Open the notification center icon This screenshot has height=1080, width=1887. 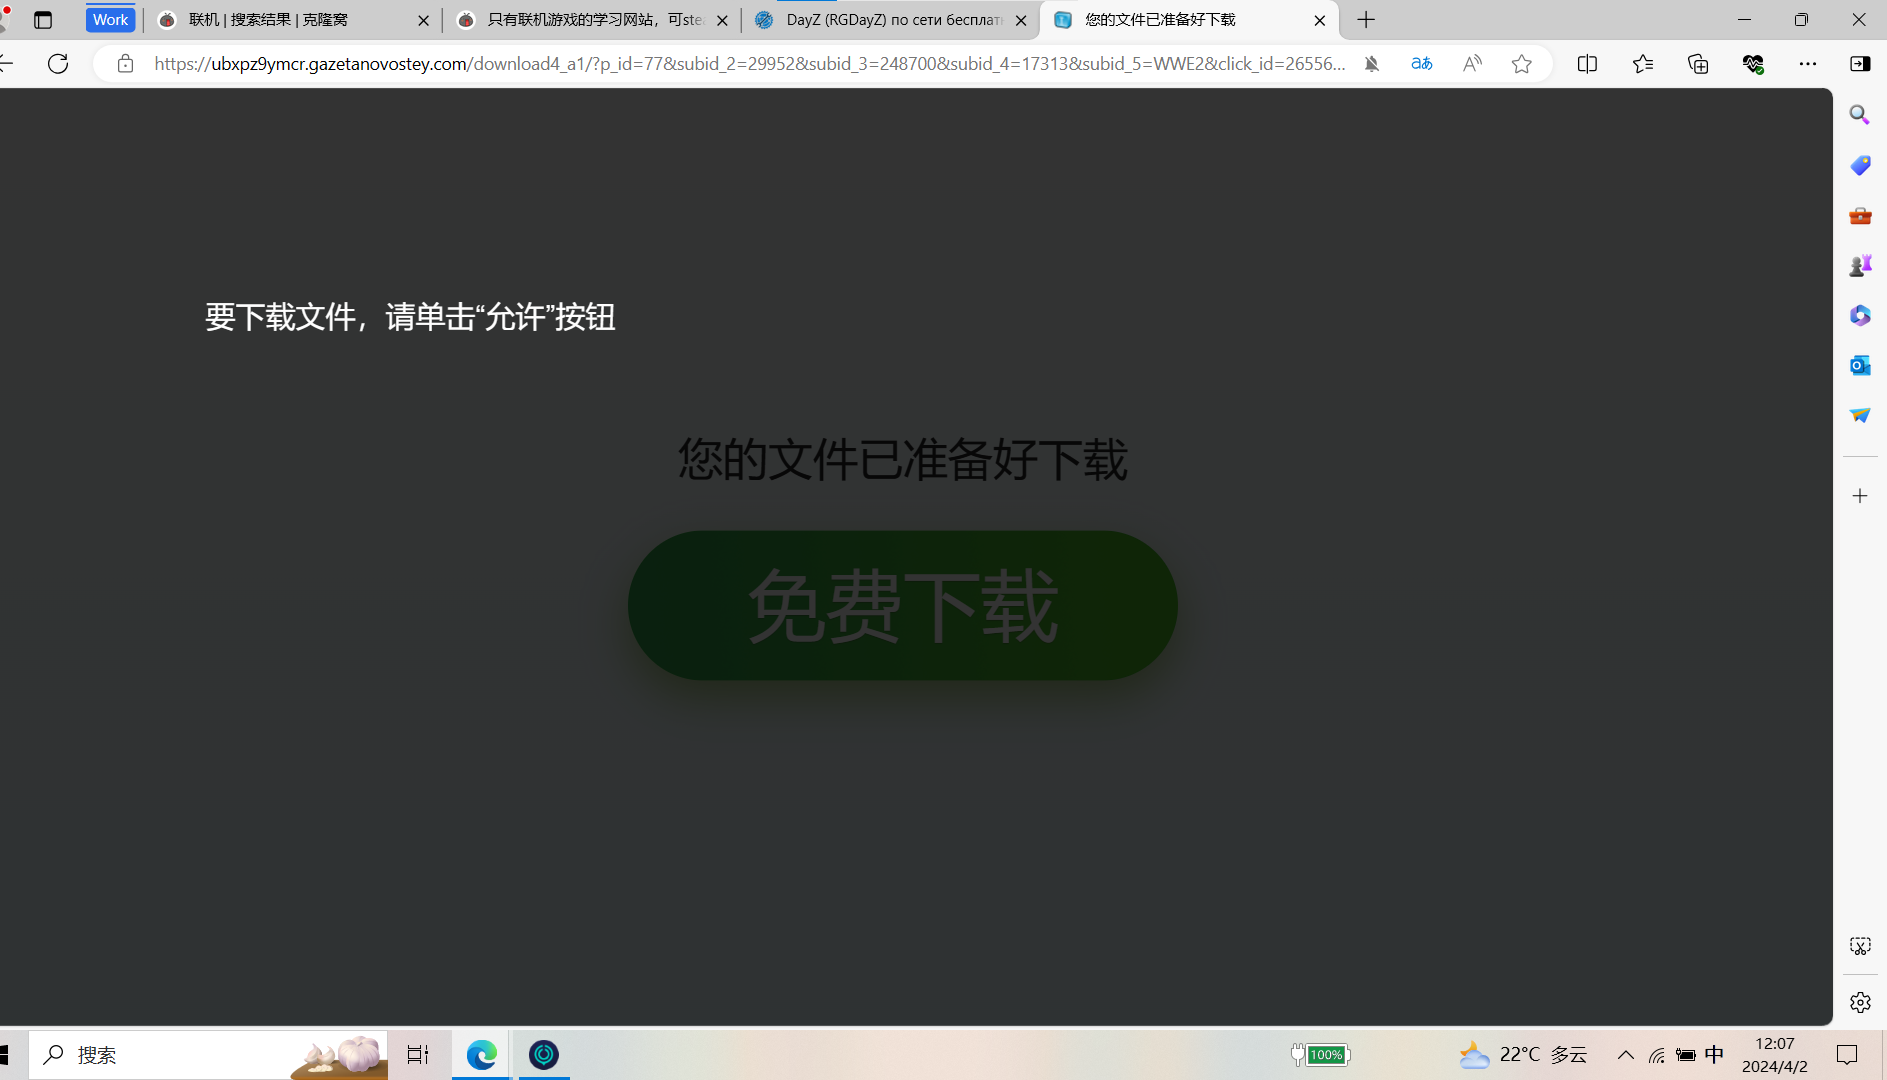point(1847,1055)
